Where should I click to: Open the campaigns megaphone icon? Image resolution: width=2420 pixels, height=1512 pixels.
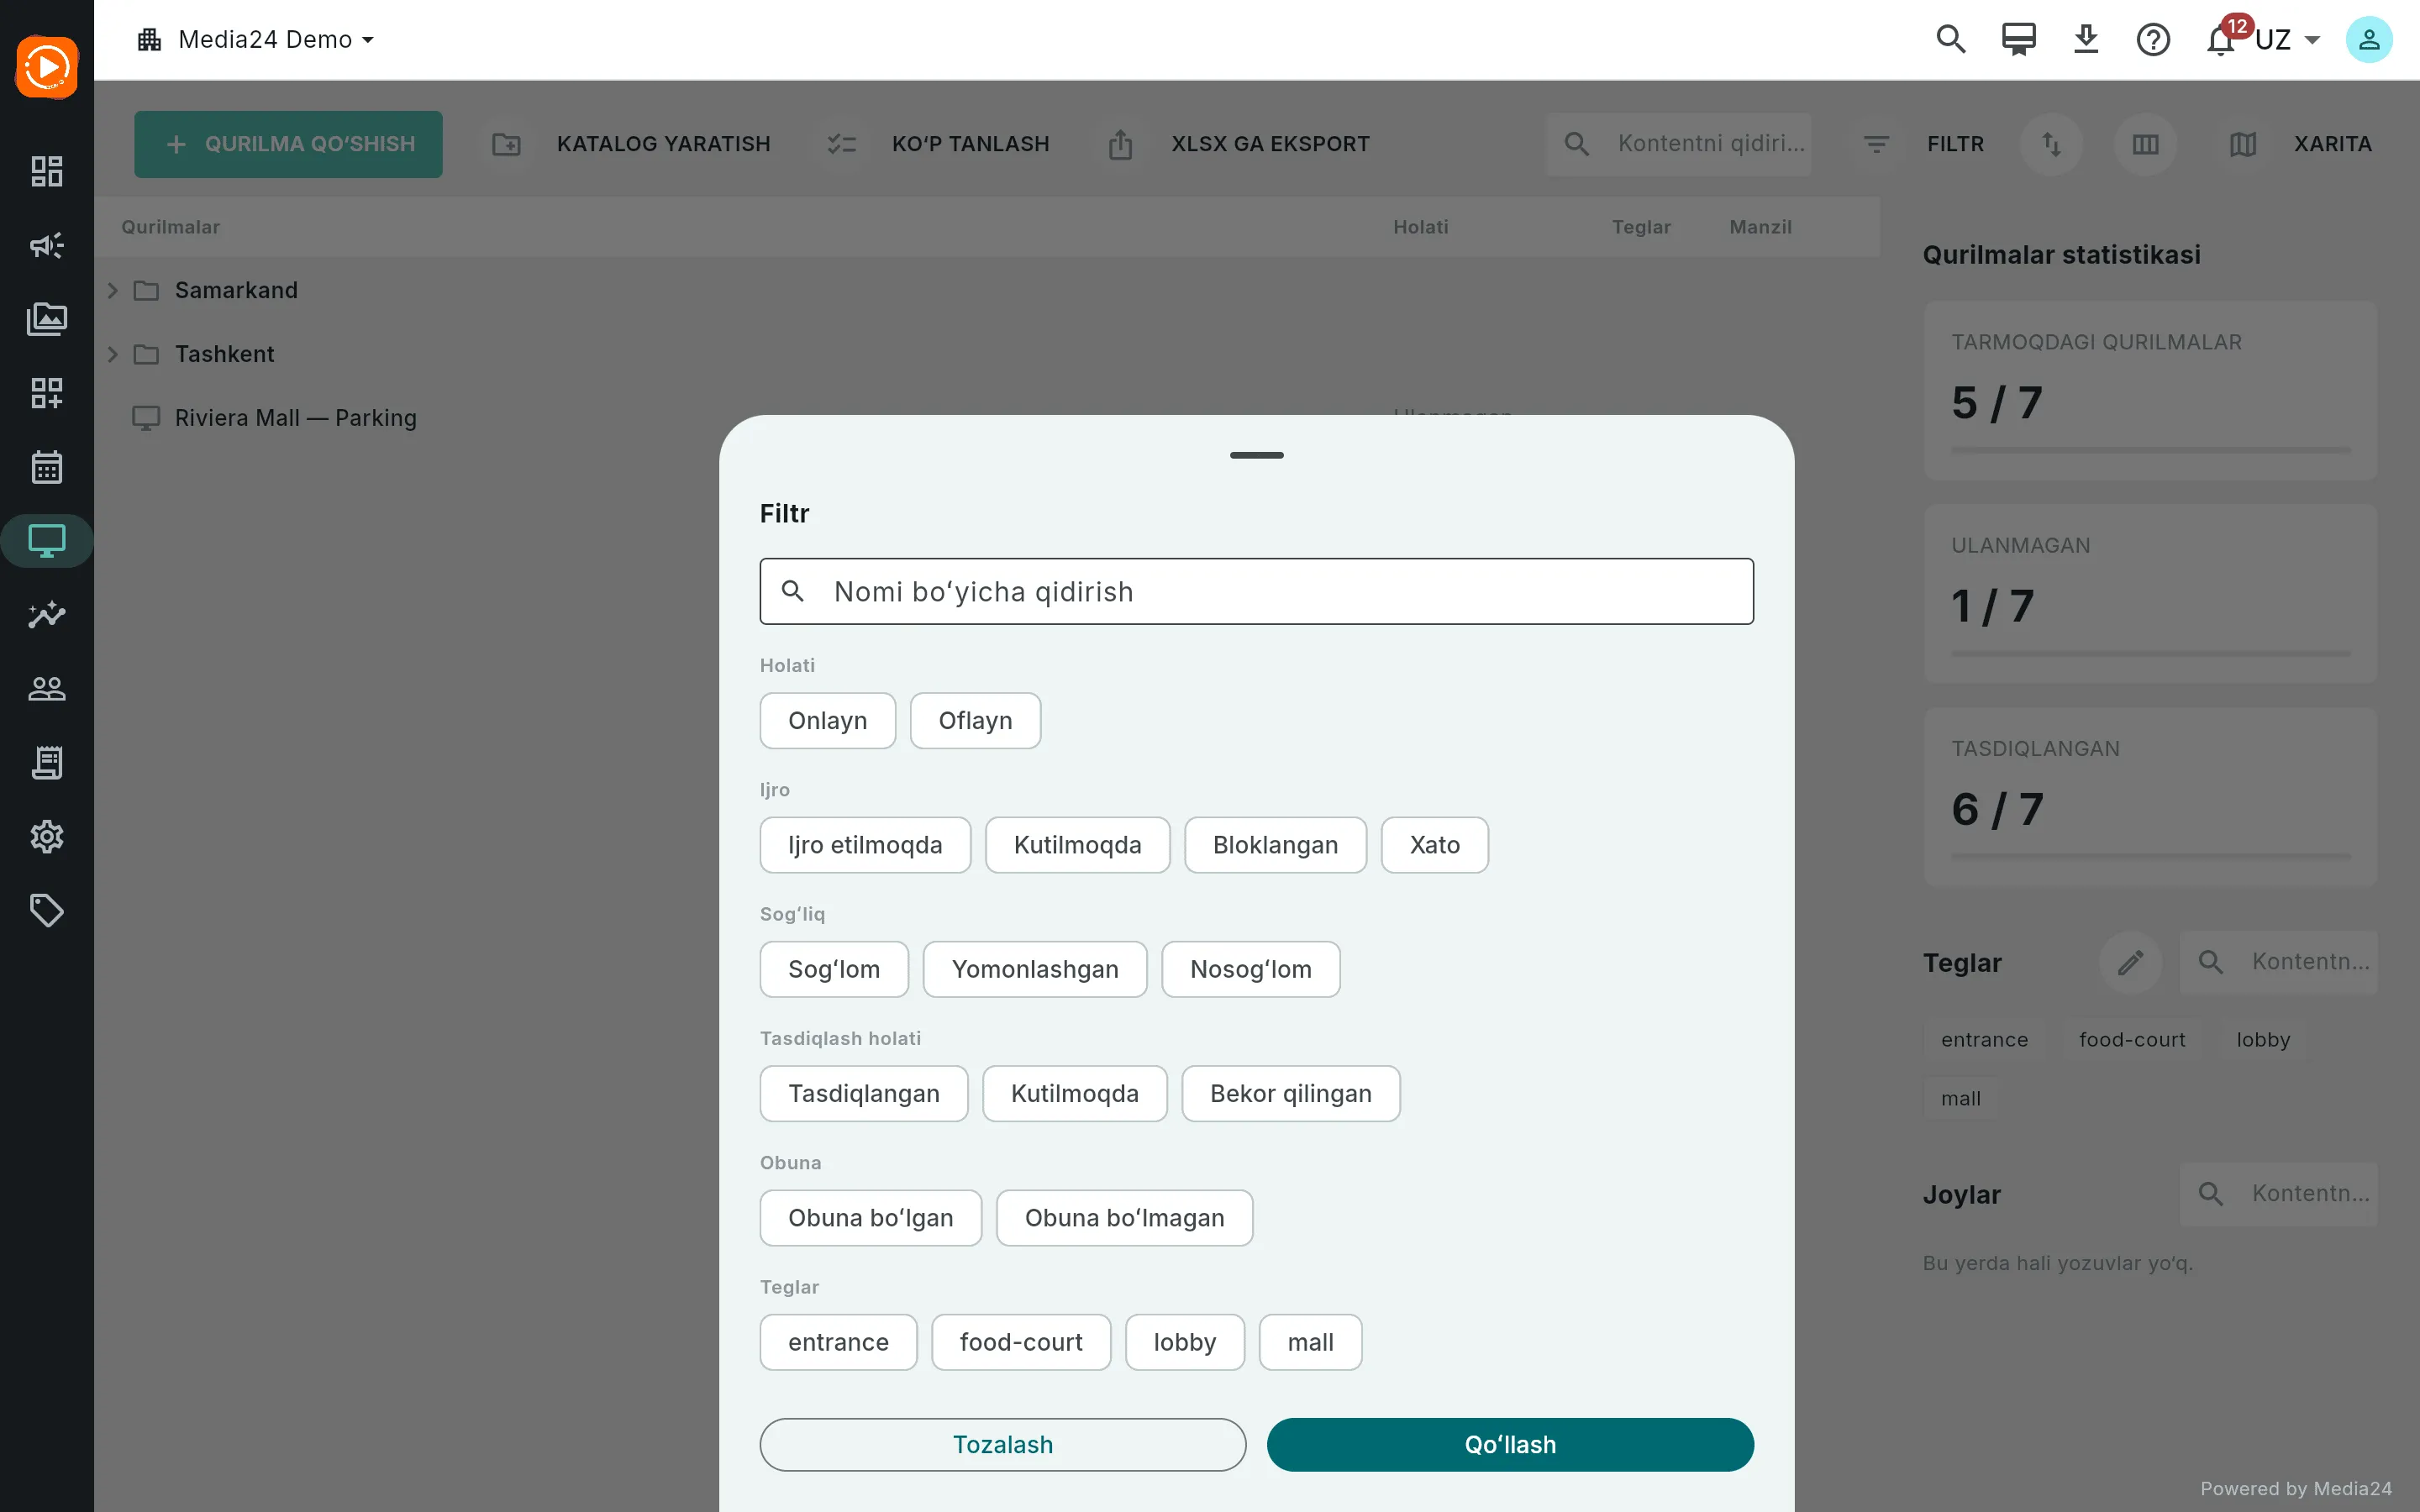[x=47, y=245]
